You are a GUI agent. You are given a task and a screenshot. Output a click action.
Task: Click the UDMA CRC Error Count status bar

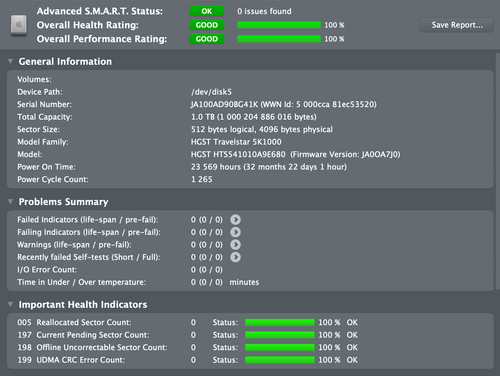[280, 360]
